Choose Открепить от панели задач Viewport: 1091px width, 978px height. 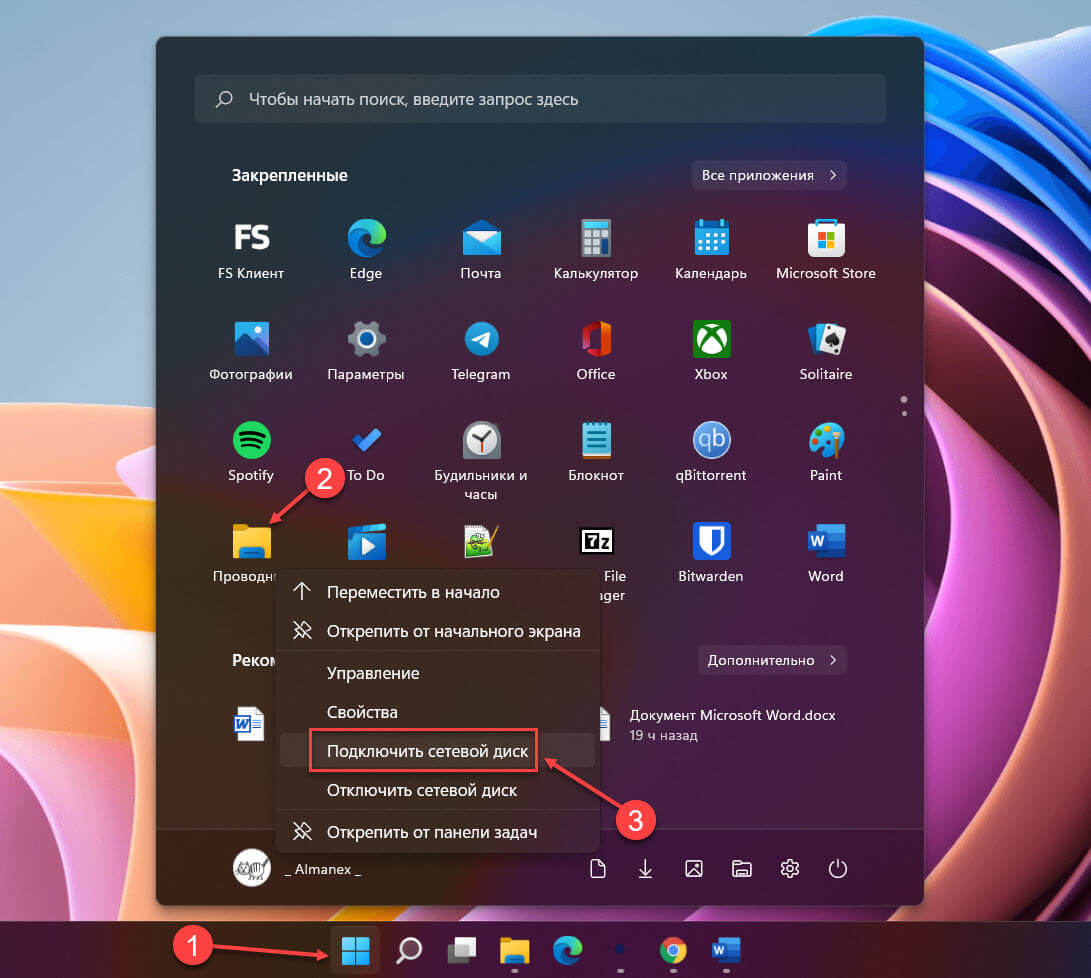pos(438,831)
